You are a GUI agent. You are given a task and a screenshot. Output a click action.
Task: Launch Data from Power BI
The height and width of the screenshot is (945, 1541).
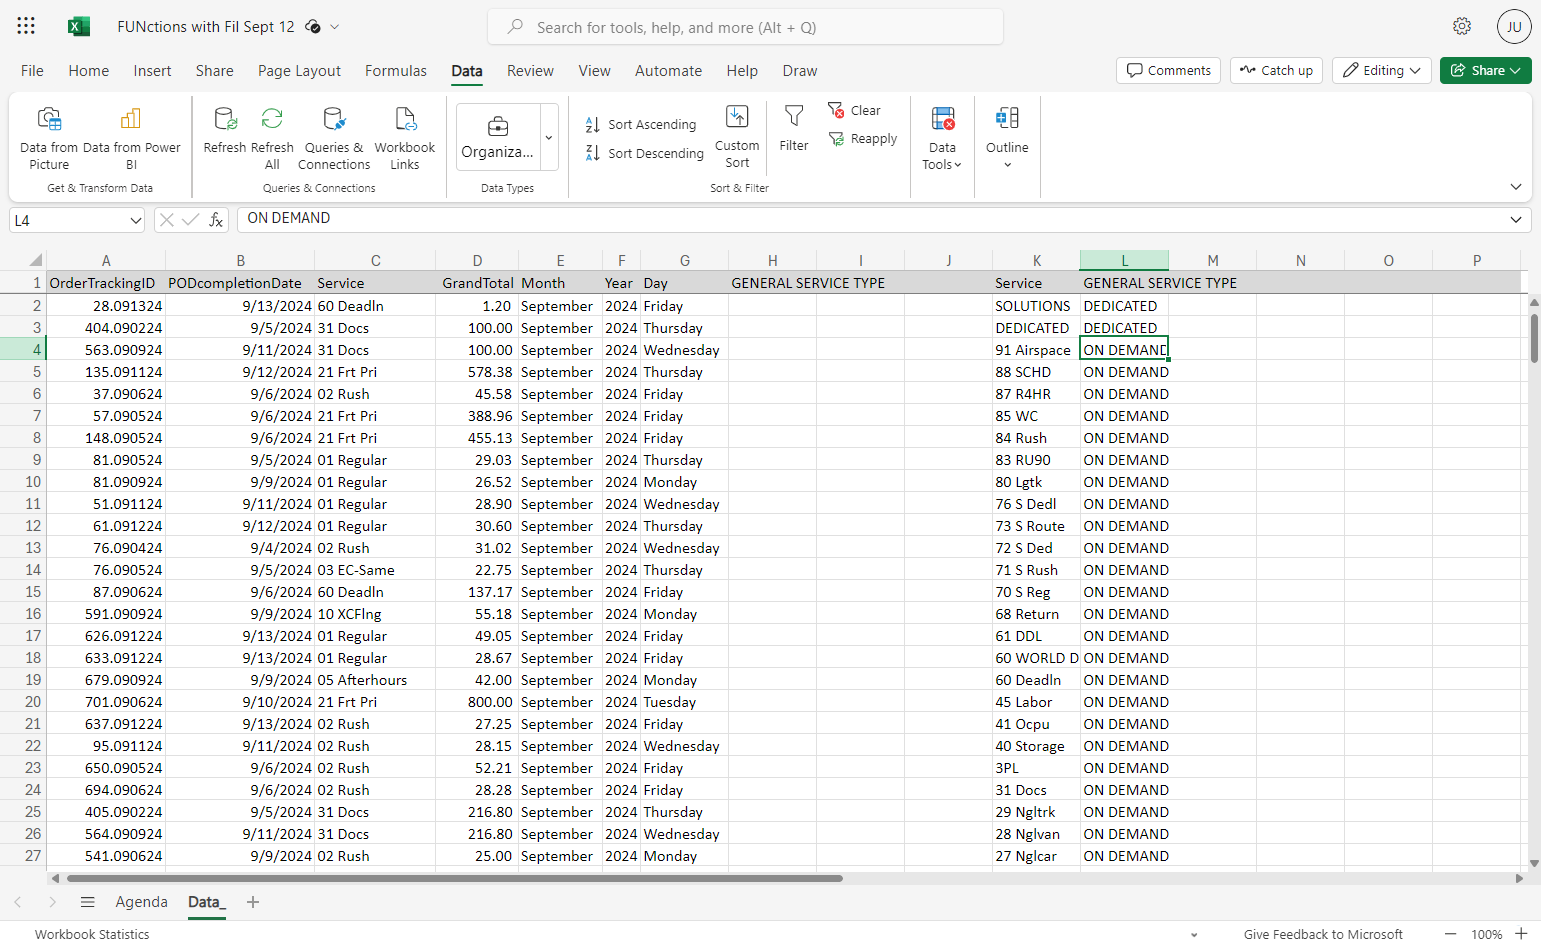[131, 138]
